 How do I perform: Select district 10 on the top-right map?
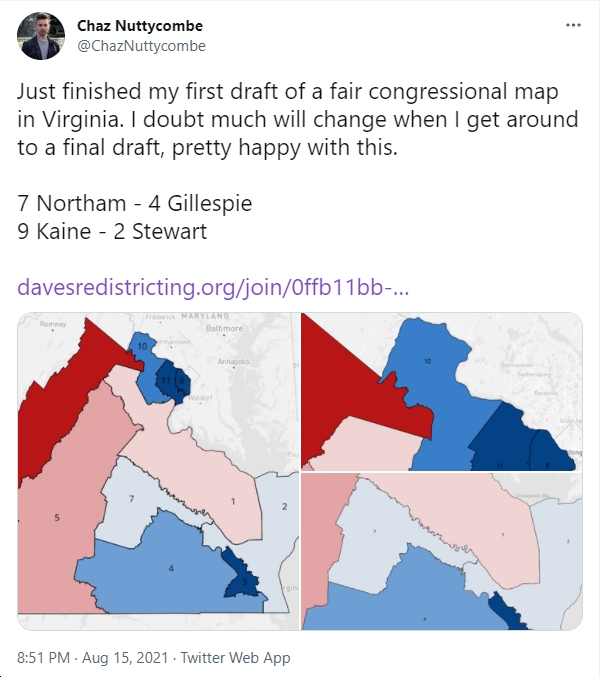point(427,361)
